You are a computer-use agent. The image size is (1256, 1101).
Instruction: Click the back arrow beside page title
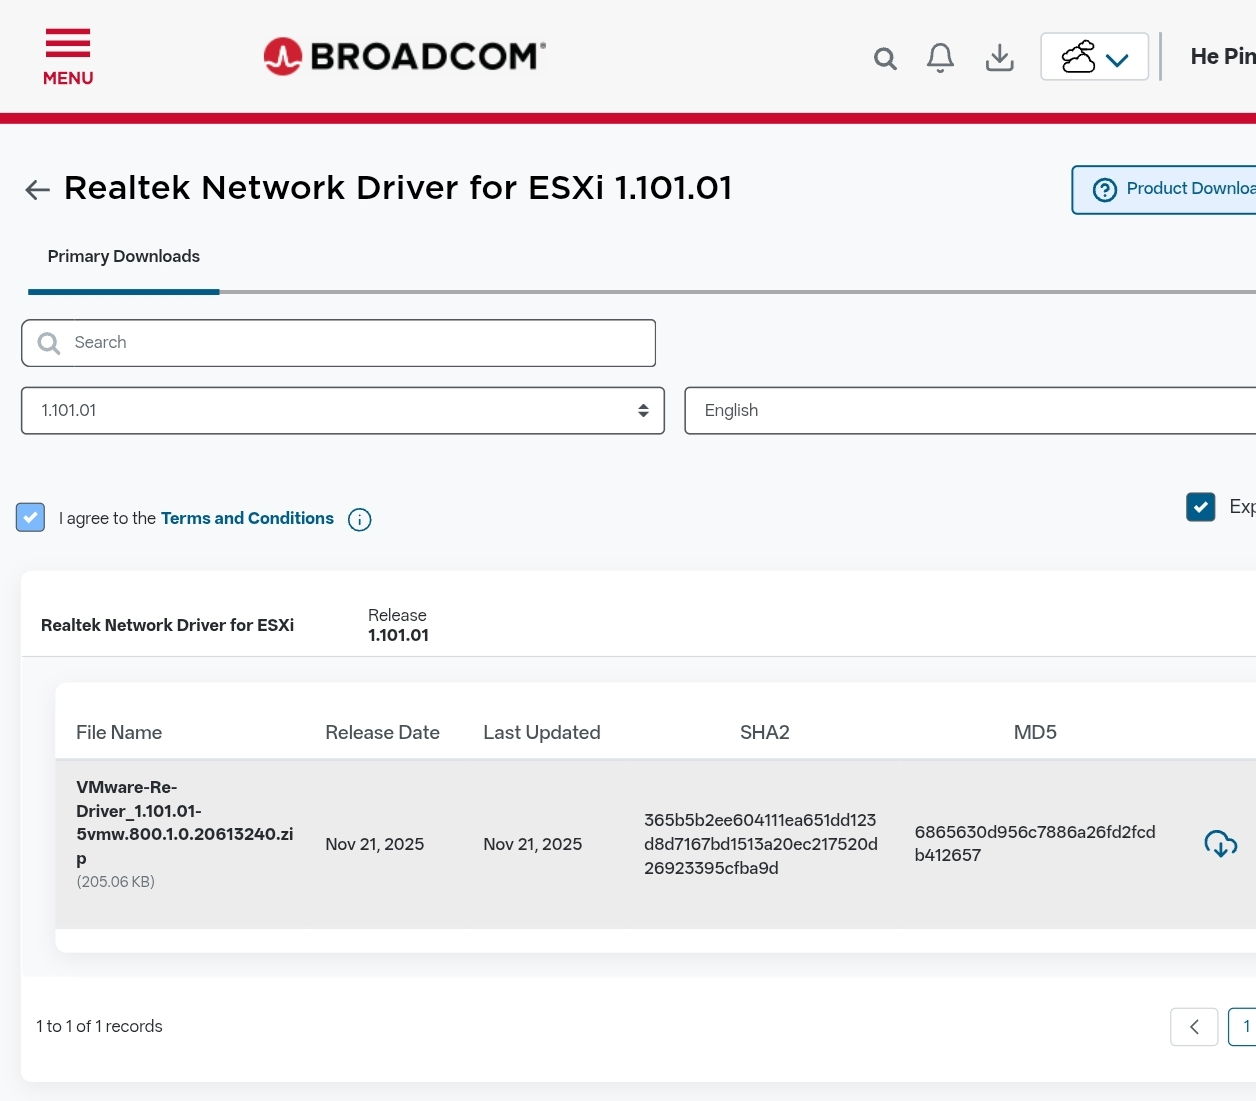37,190
